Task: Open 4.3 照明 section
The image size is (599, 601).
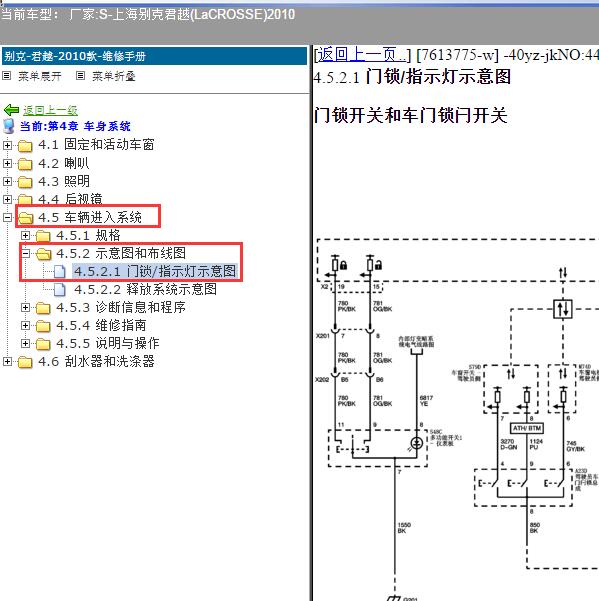Action: pos(64,181)
